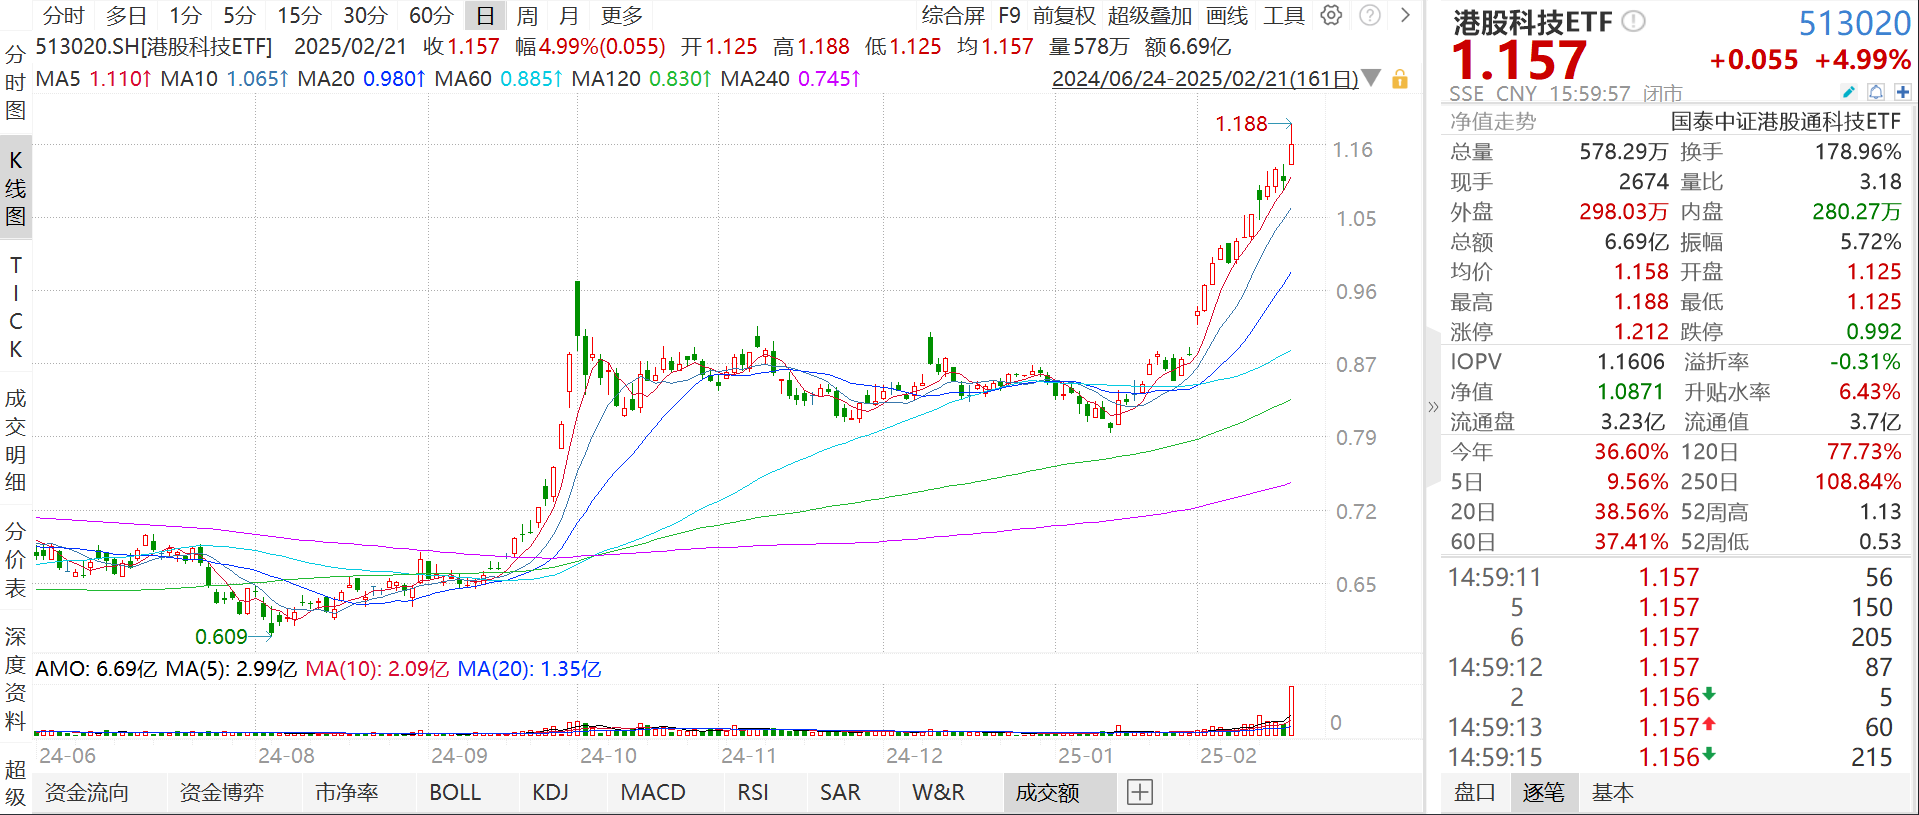1919x815 pixels.
Task: Open chart settings gear icon
Action: coord(1331,15)
